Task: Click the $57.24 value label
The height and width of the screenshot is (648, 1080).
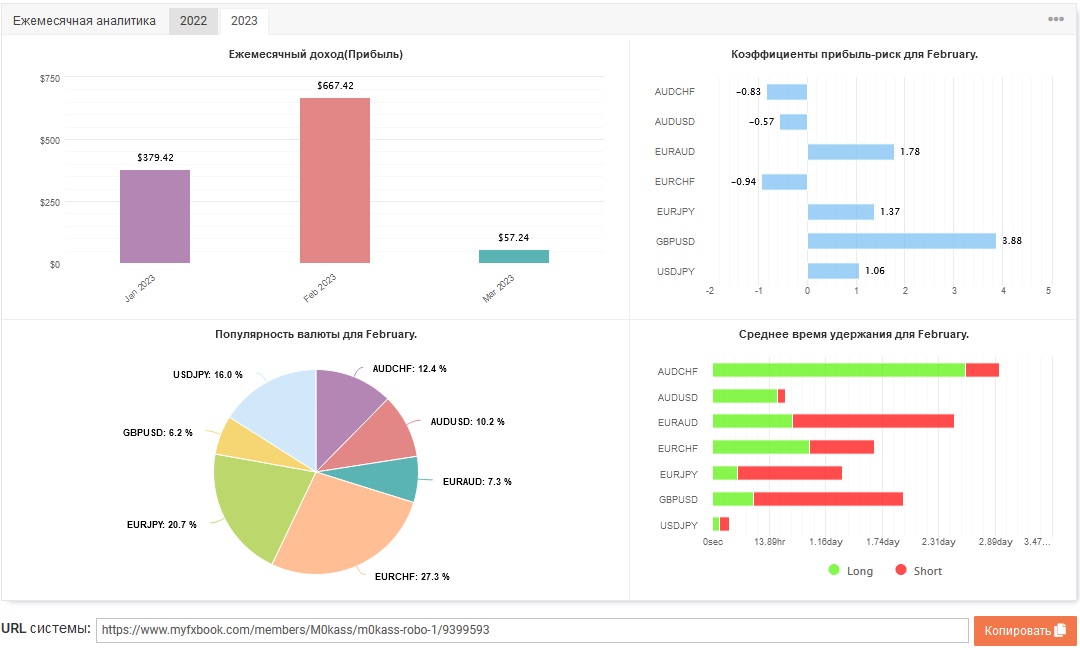Action: (514, 238)
